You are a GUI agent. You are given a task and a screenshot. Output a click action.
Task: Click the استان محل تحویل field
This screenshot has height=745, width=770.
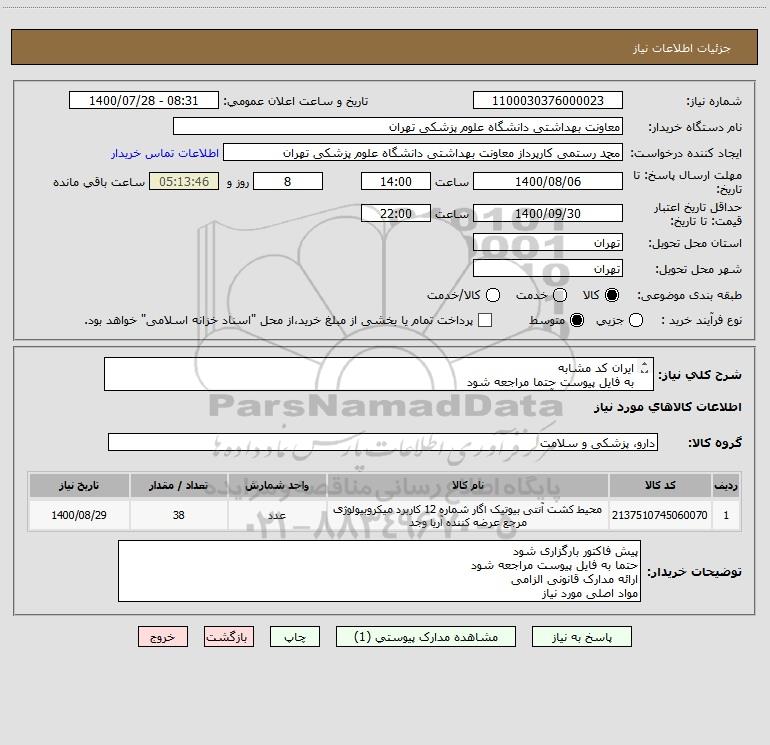[548, 243]
